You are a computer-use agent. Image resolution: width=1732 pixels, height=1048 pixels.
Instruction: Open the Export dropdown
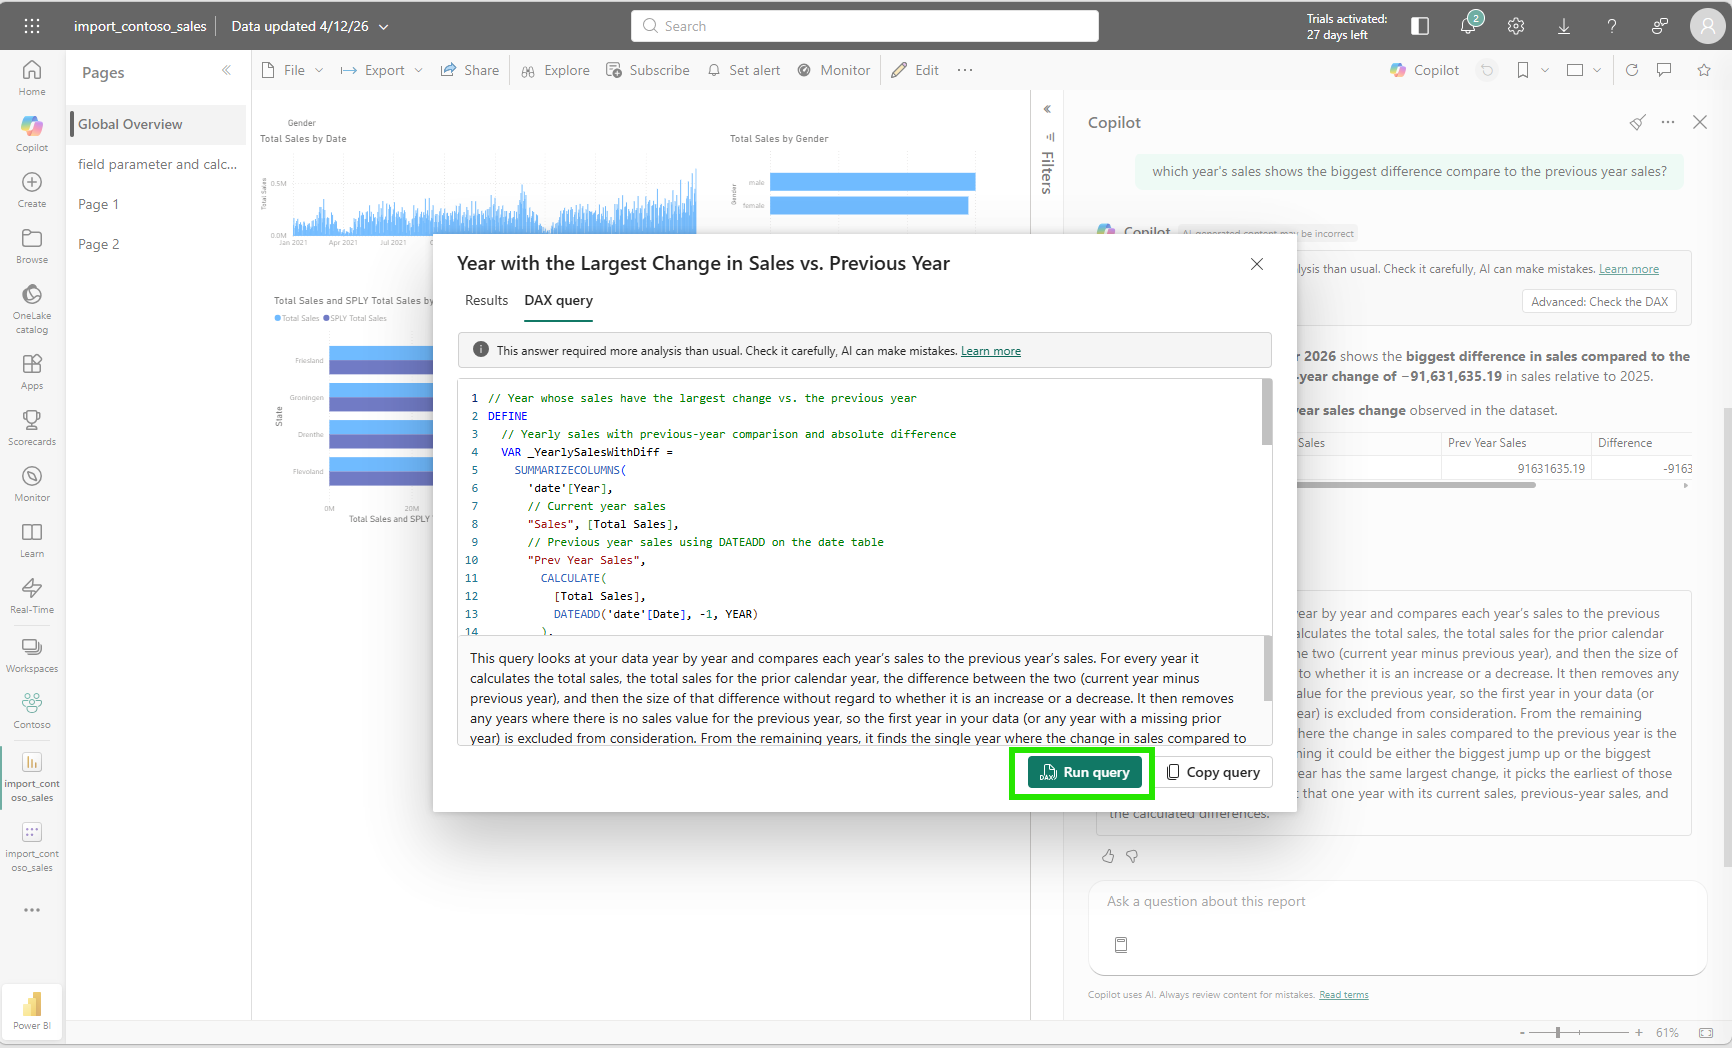click(x=382, y=70)
